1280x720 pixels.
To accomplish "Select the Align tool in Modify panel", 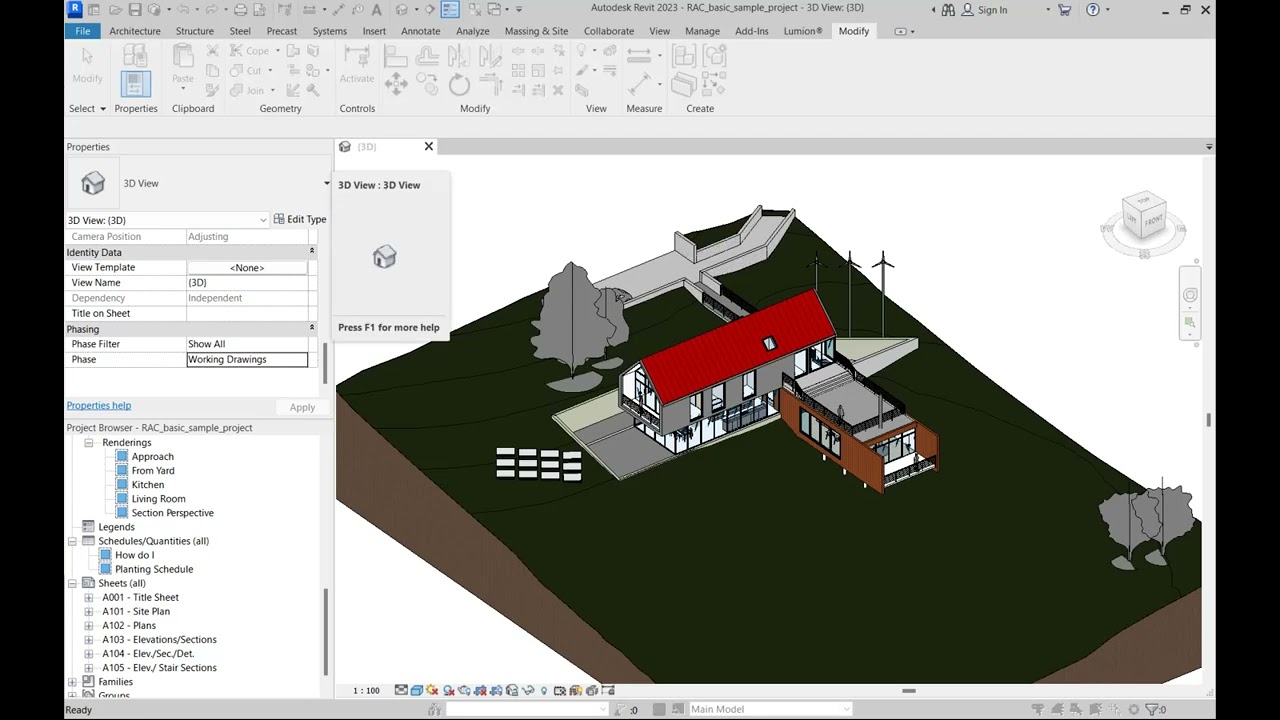I will click(396, 56).
